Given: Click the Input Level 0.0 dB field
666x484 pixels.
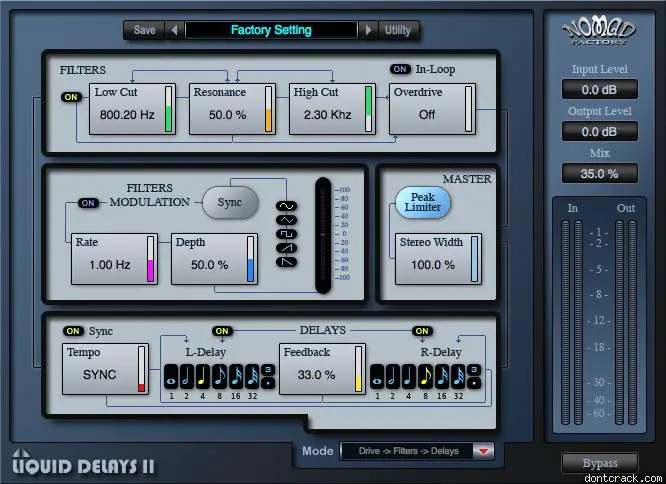Looking at the screenshot, I should tap(599, 90).
